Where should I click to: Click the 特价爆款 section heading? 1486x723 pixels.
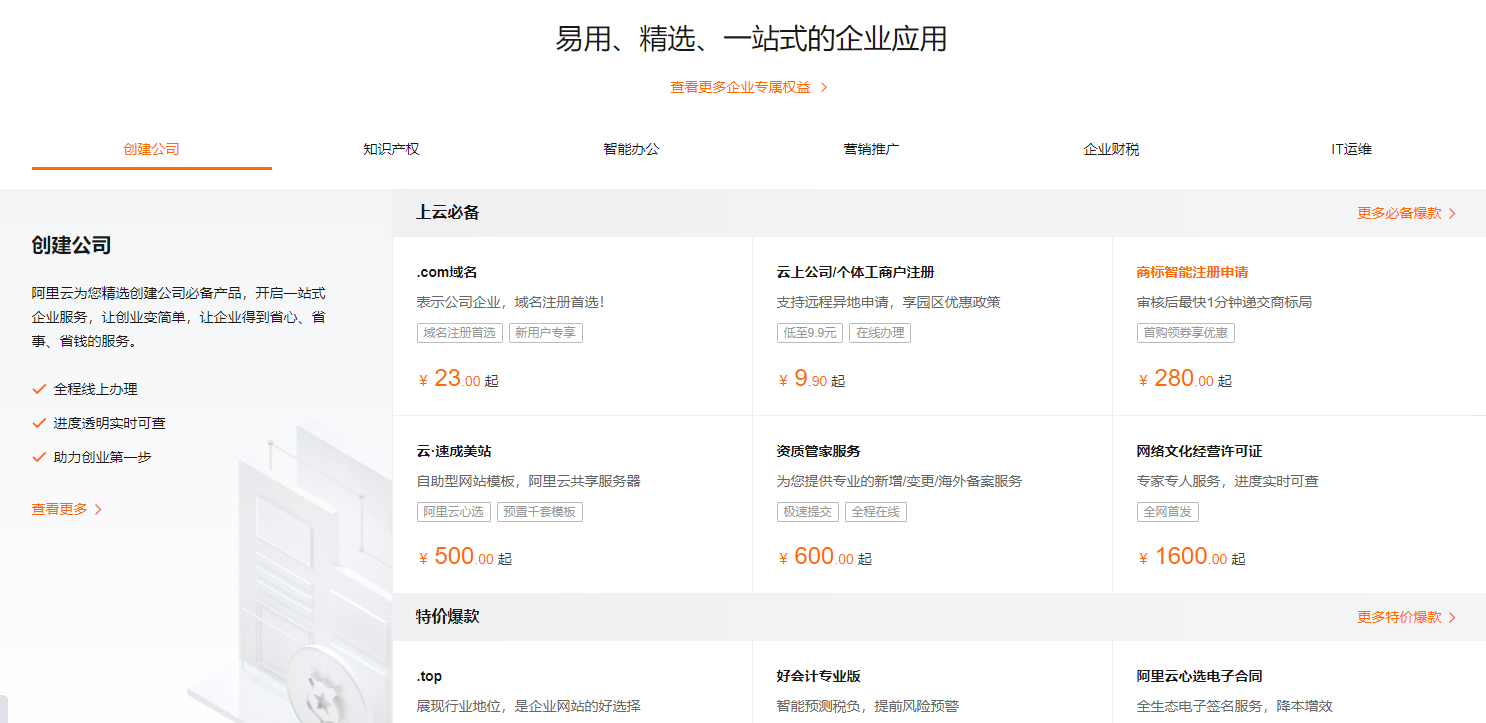click(448, 616)
